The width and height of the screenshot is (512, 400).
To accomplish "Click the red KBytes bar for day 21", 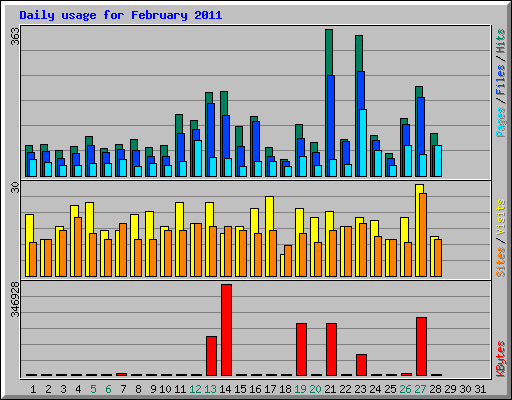I will pos(331,349).
